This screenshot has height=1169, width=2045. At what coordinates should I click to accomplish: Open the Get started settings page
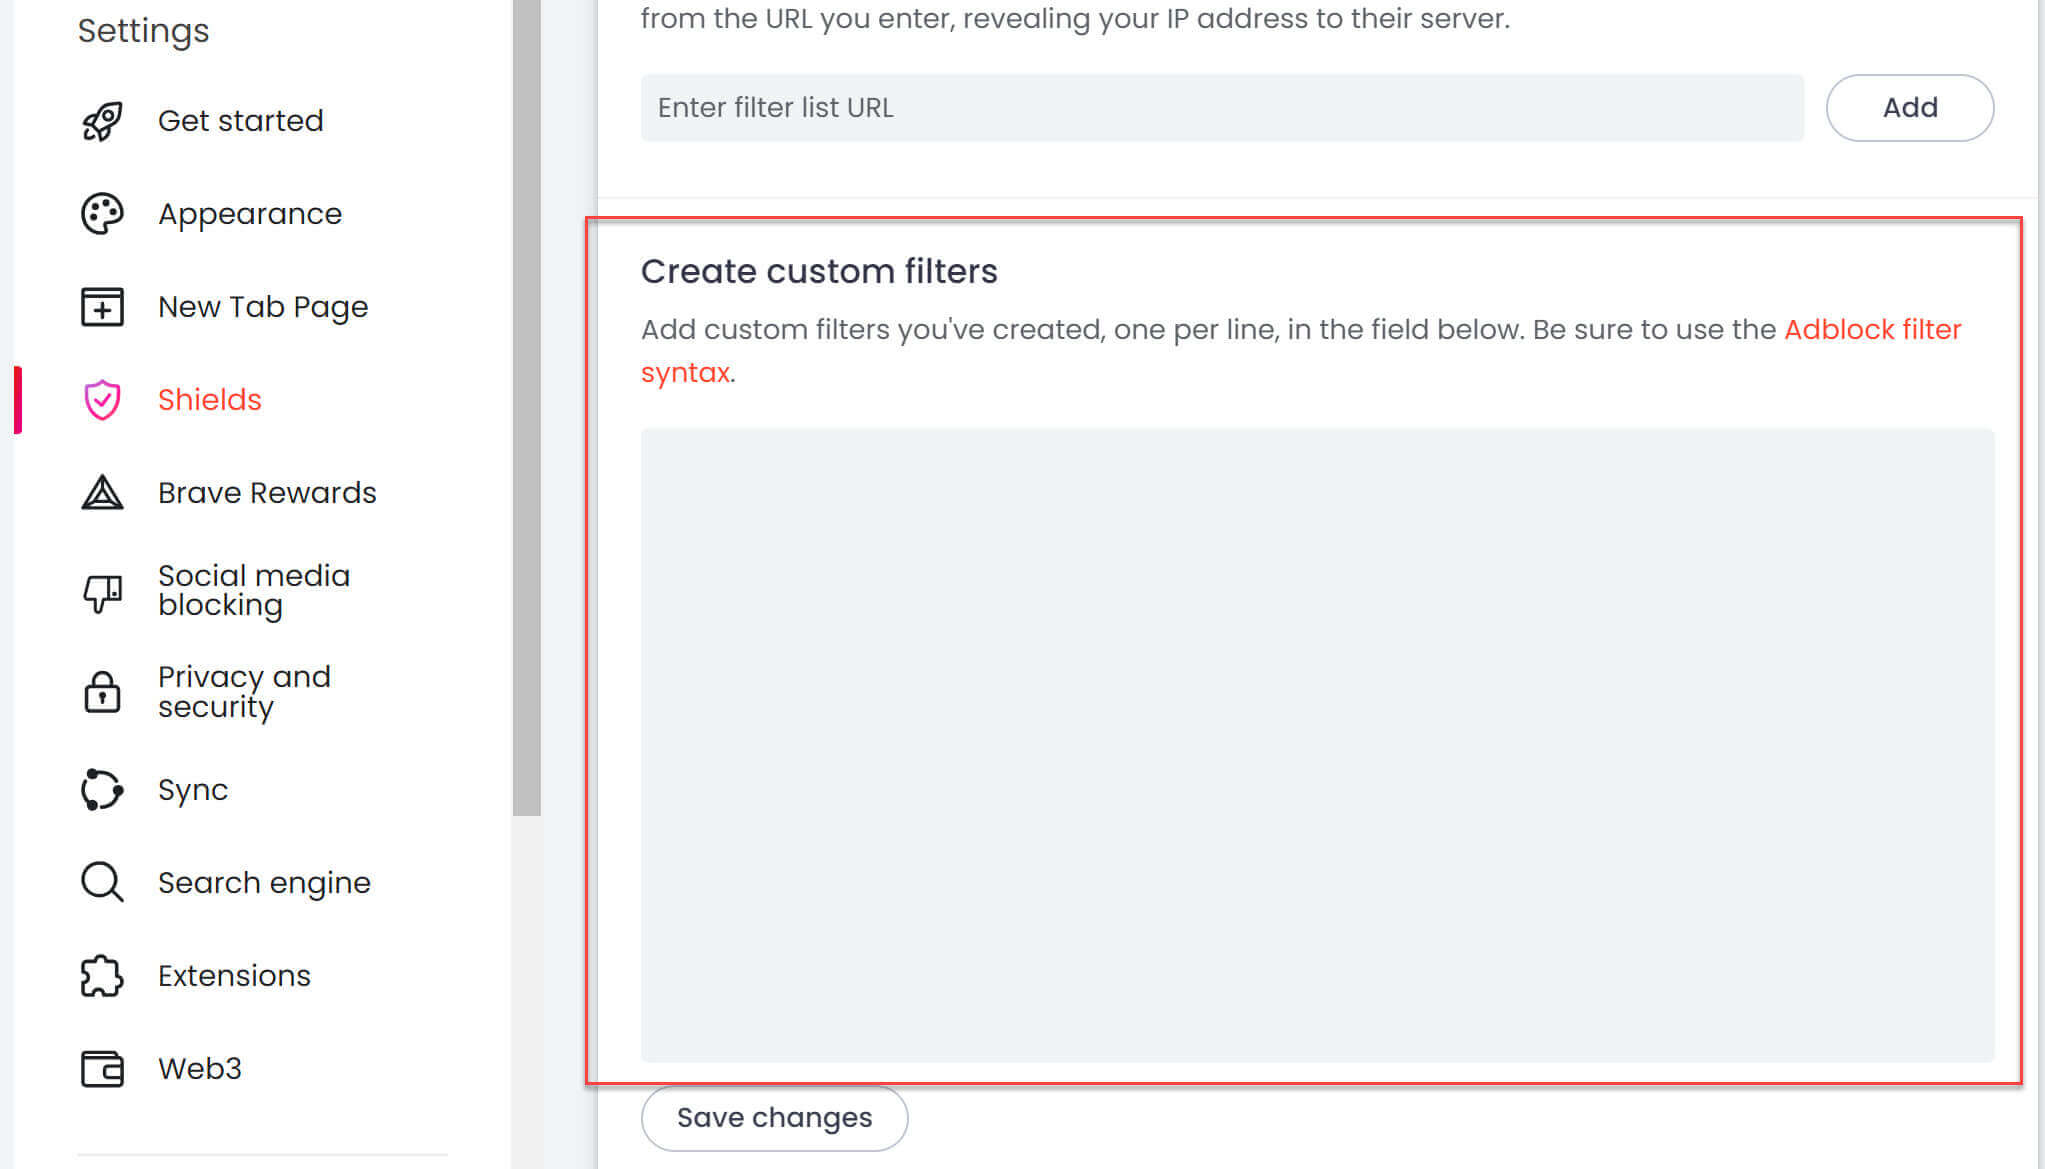[x=241, y=121]
